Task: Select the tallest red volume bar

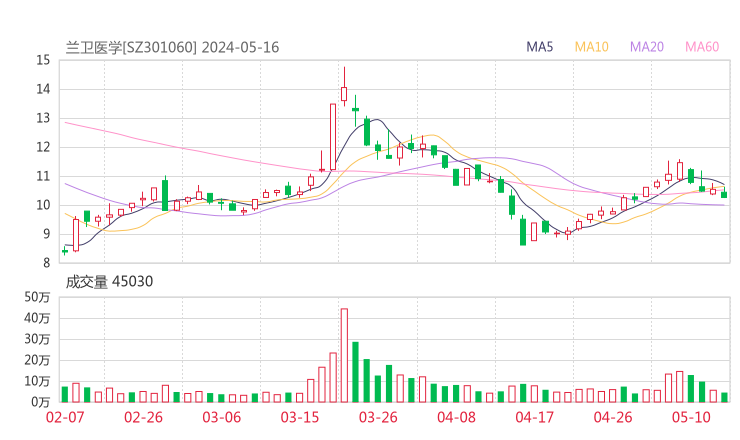Action: (x=344, y=355)
